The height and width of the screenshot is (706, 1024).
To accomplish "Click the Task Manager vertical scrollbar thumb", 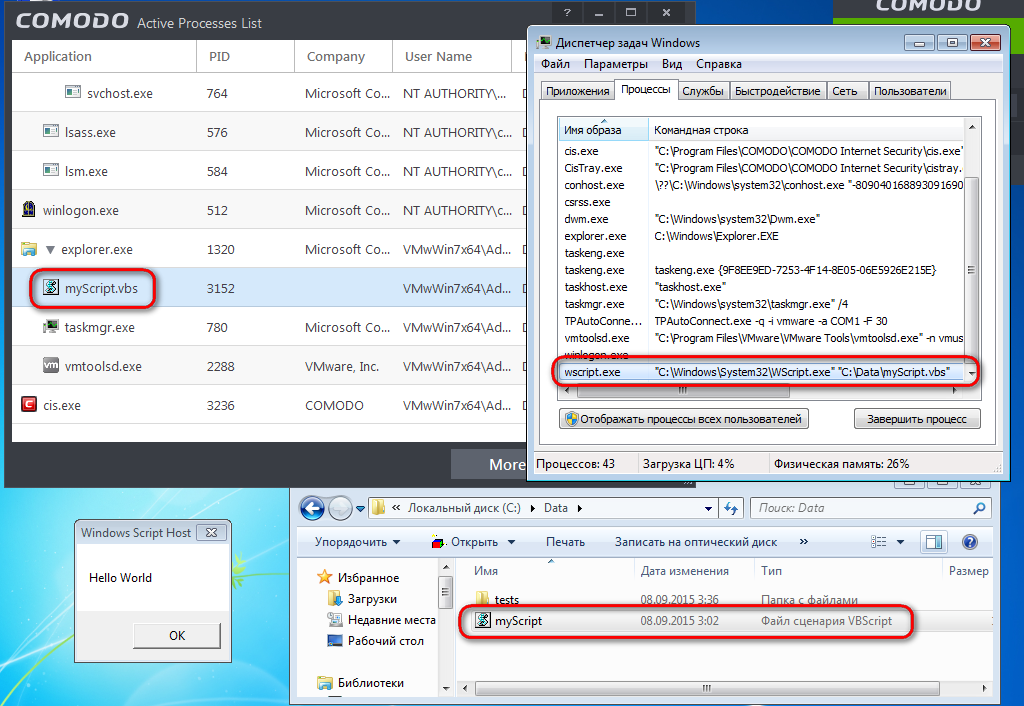I will (971, 269).
